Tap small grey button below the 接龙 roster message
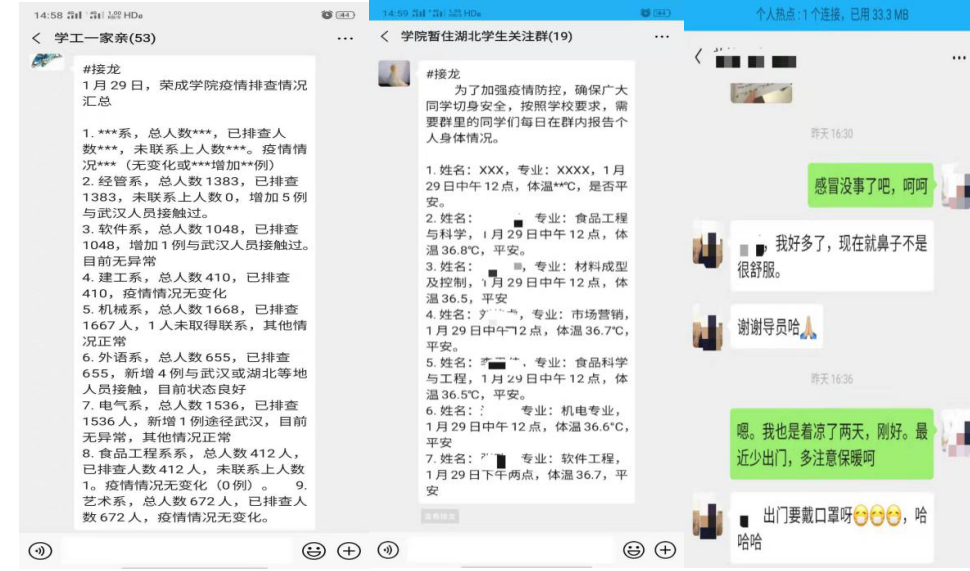The image size is (970, 571). tap(440, 517)
